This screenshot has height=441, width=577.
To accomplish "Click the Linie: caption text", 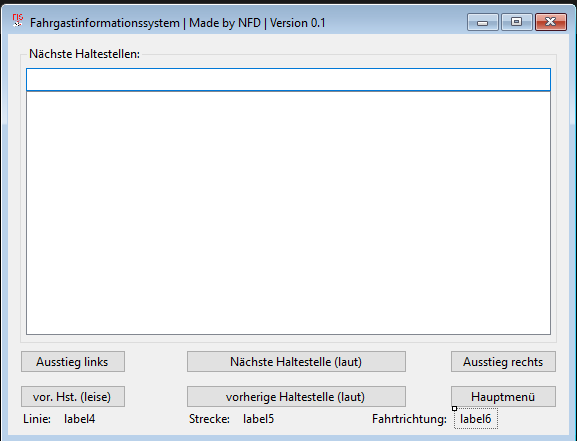I will coord(37,419).
